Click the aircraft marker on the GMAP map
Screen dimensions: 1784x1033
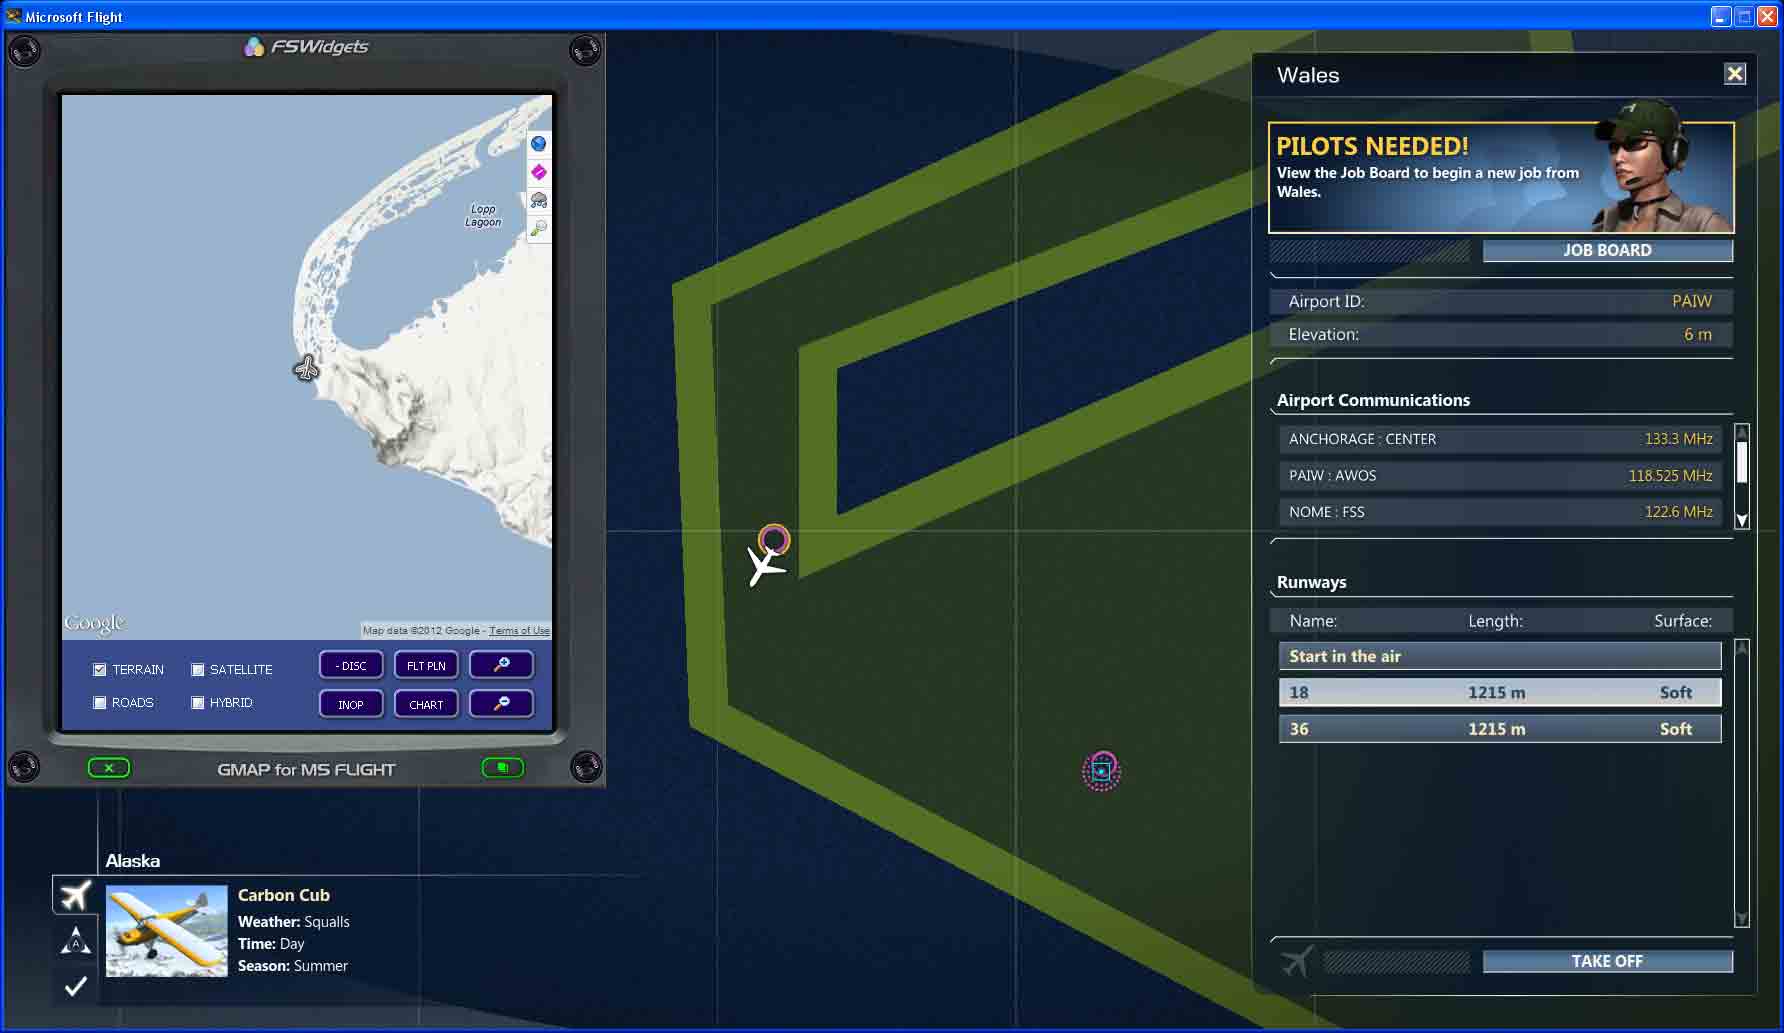pos(306,368)
